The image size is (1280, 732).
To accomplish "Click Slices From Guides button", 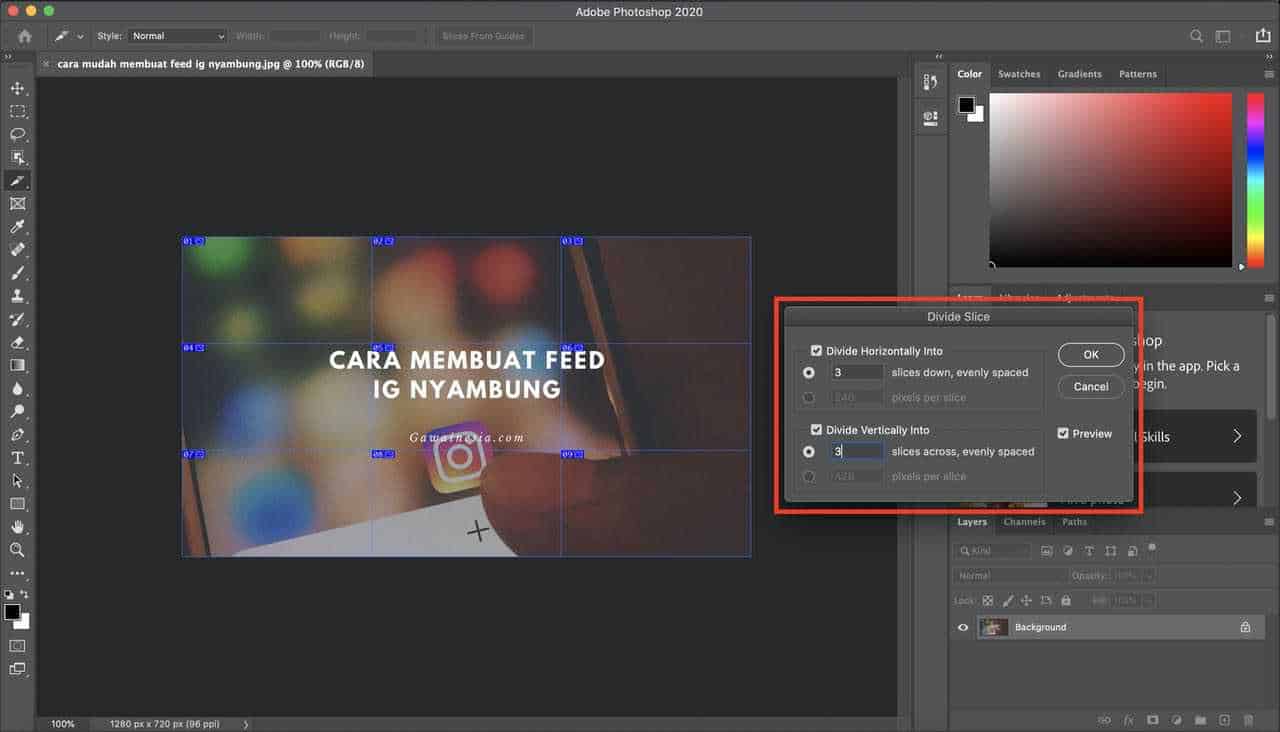I will pos(483,36).
